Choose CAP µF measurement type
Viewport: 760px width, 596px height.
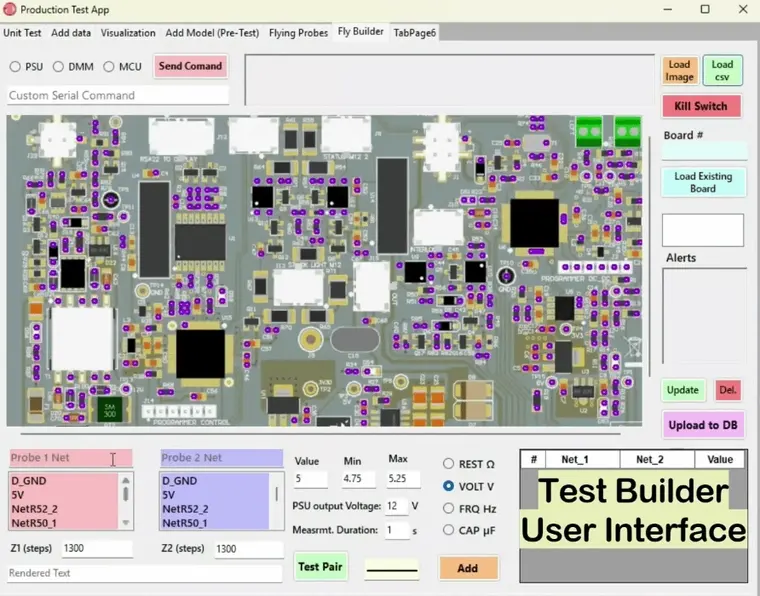coord(448,530)
